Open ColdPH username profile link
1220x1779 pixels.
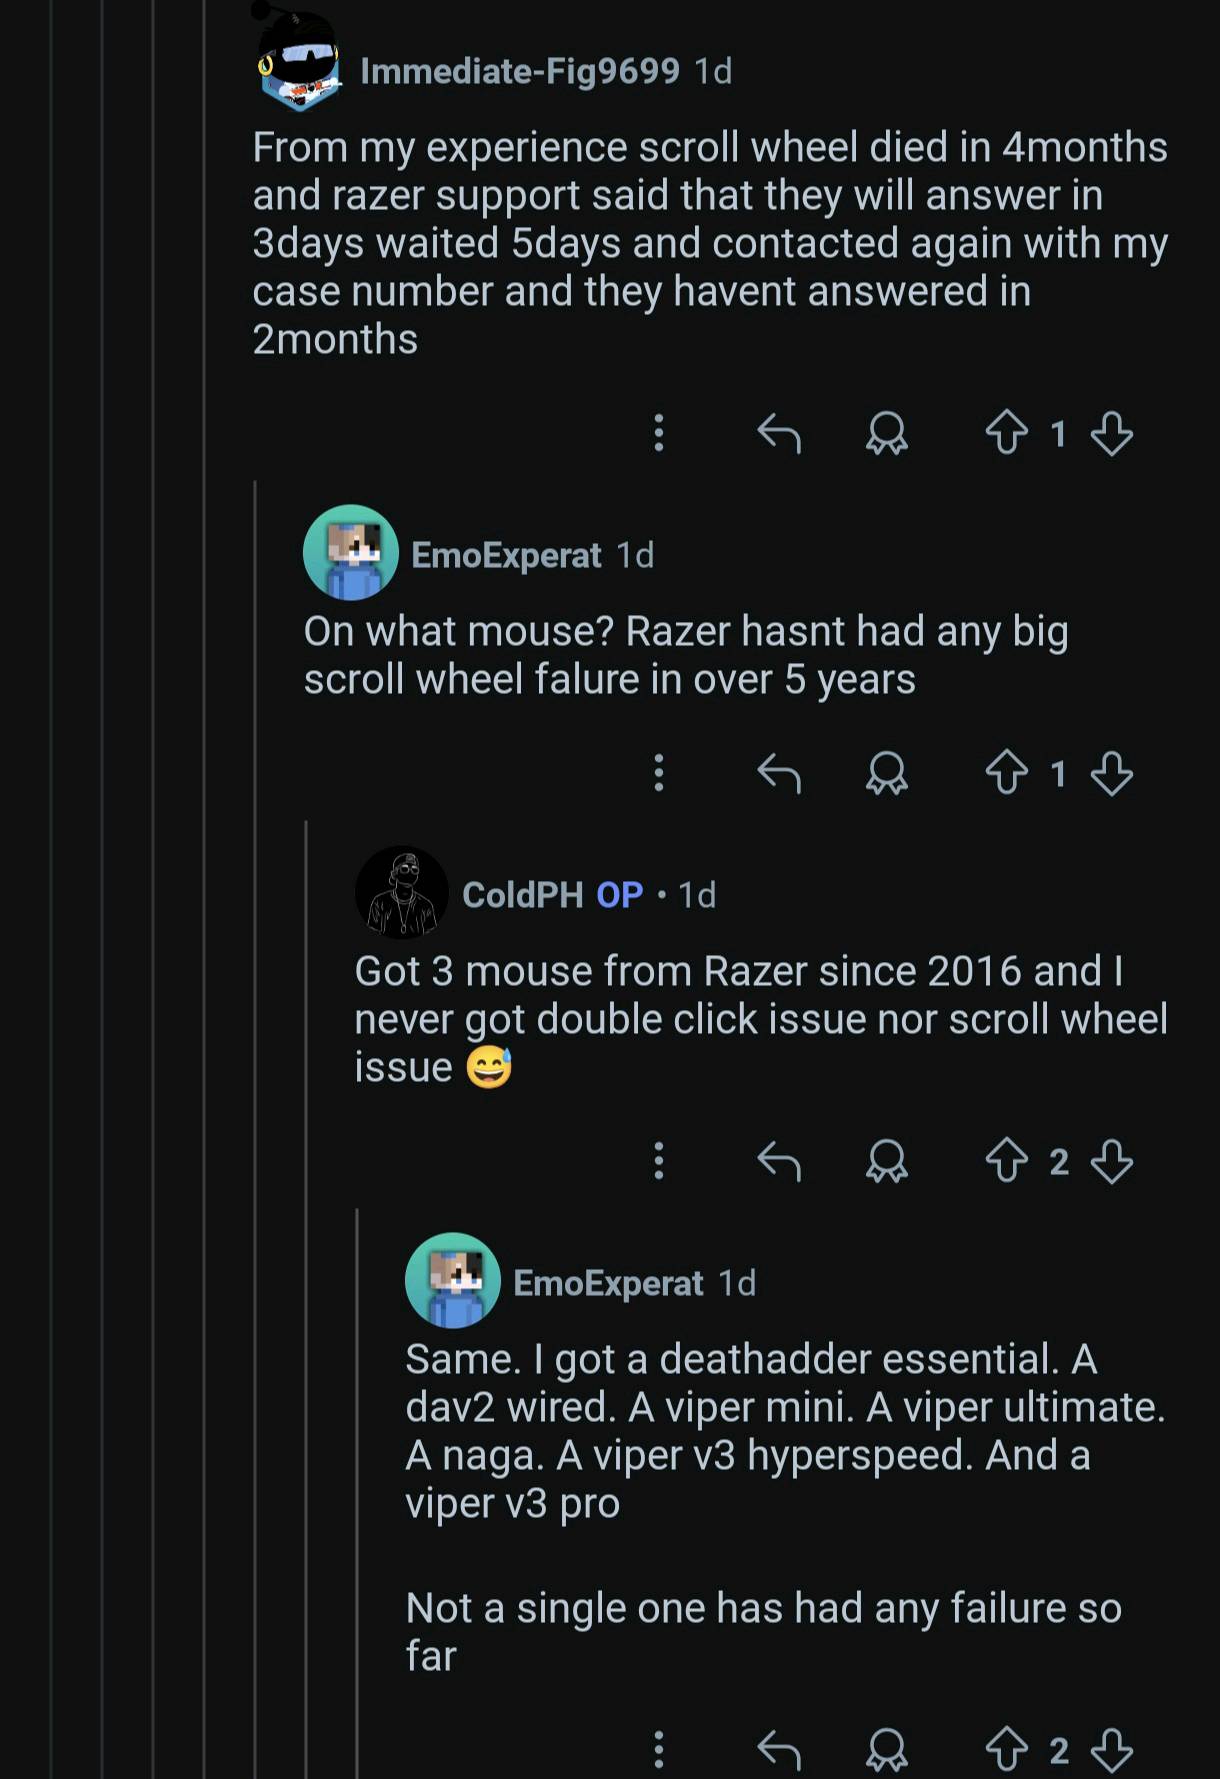[522, 895]
